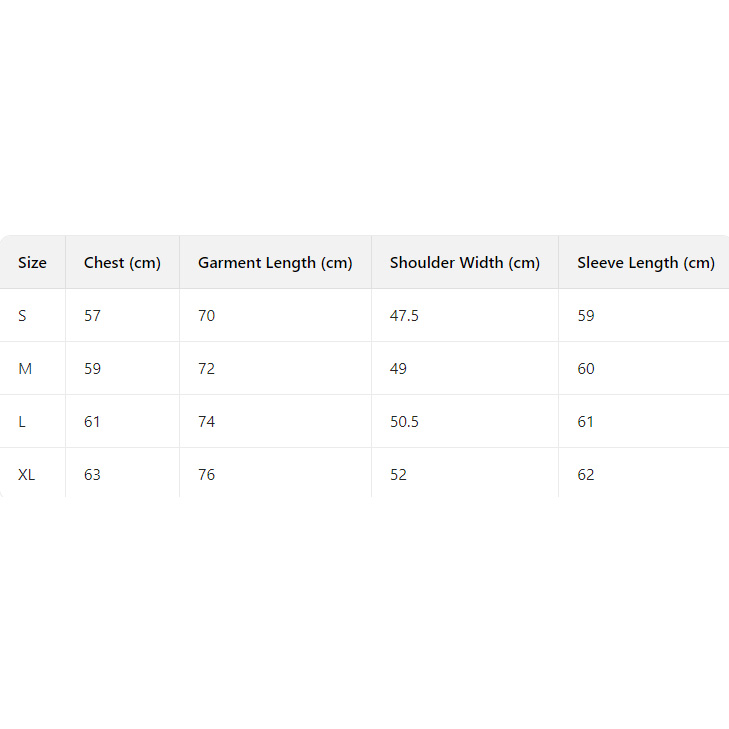Click sleeve length value 59
This screenshot has width=729, height=729.
(x=586, y=316)
